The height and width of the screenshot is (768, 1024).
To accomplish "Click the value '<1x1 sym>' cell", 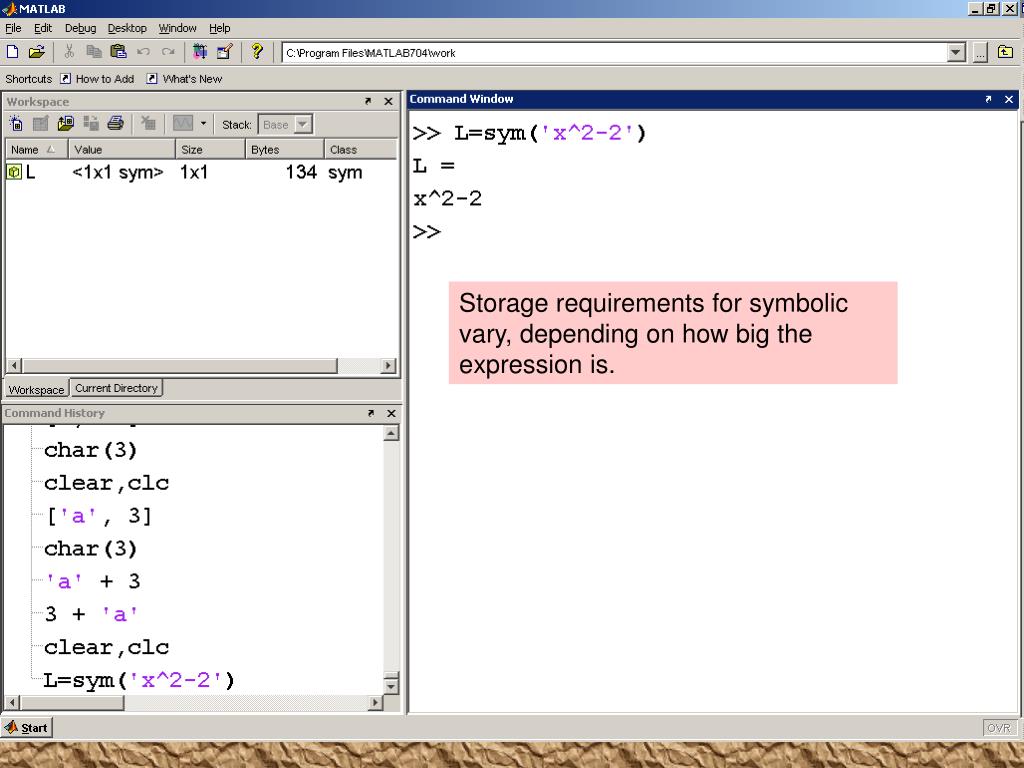I will [x=118, y=172].
